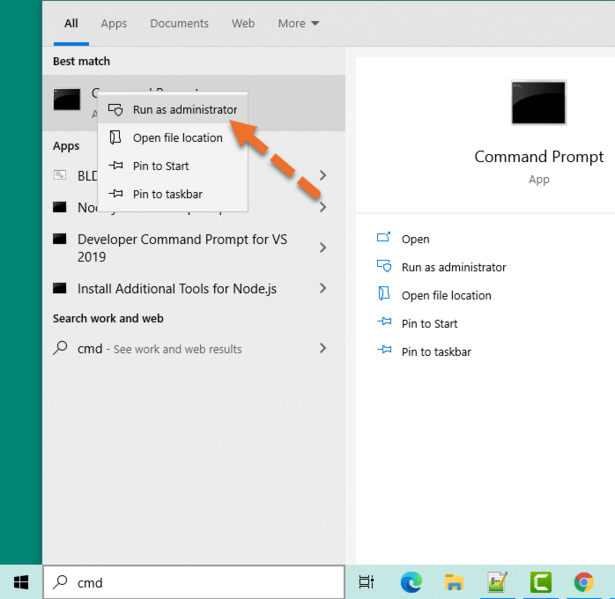Click the Command Prompt best match icon
Image resolution: width=615 pixels, height=599 pixels.
67,100
